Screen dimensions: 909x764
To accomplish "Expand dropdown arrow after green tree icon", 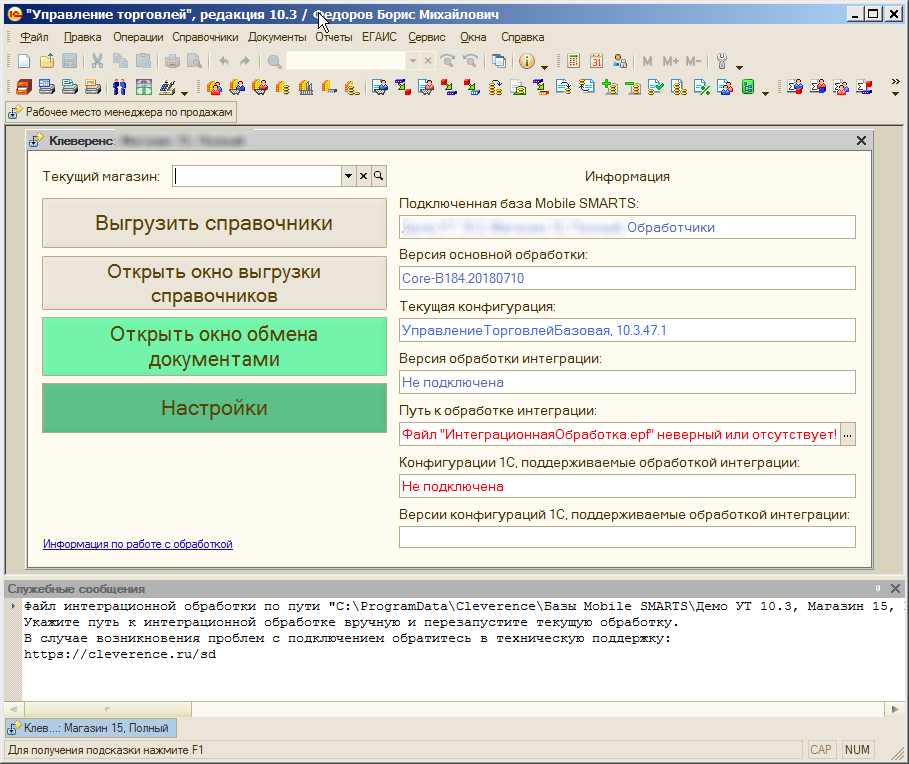I will 765,93.
